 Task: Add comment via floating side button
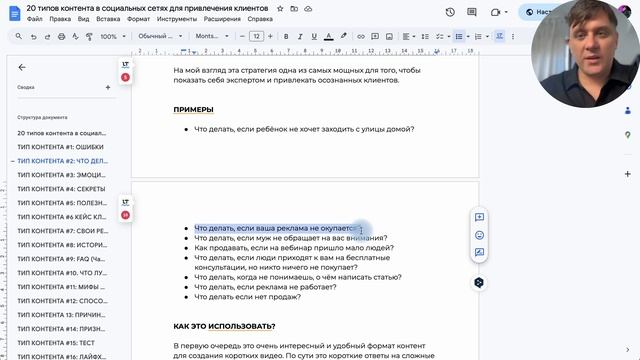pyautogui.click(x=479, y=217)
